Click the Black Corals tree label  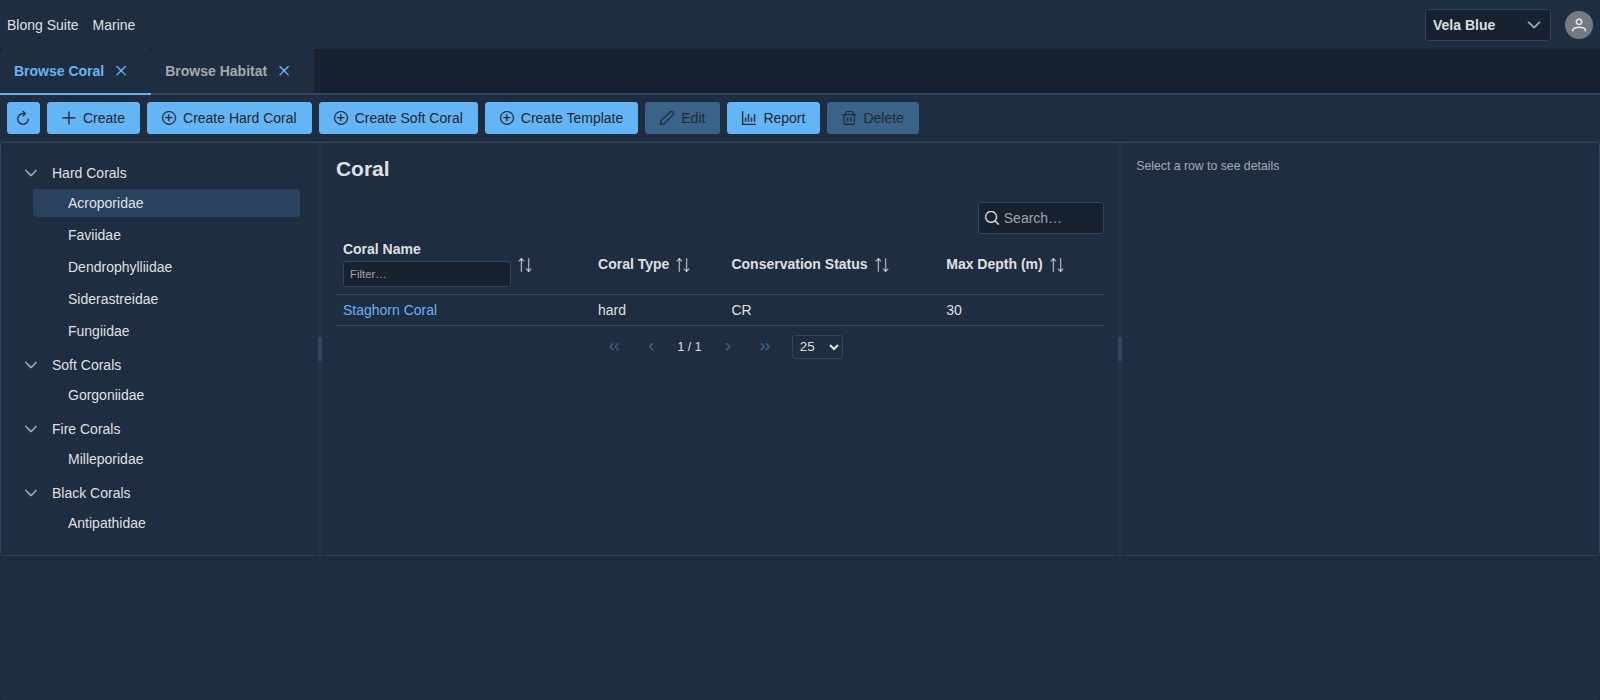pos(91,493)
